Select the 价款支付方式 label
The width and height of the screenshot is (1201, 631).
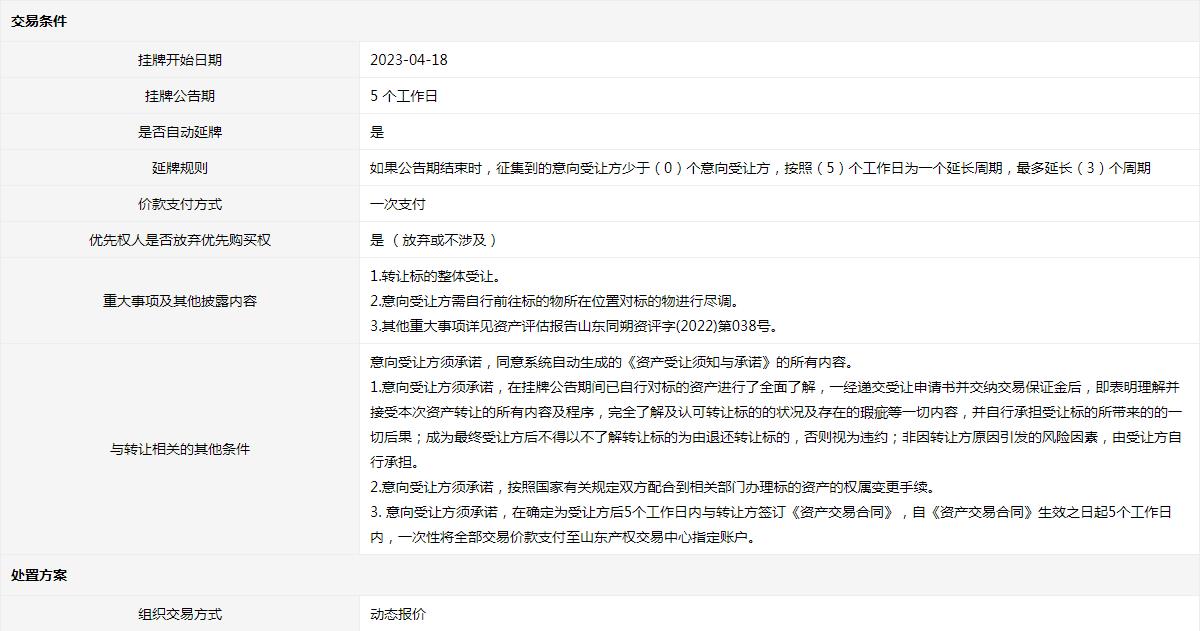click(x=180, y=204)
